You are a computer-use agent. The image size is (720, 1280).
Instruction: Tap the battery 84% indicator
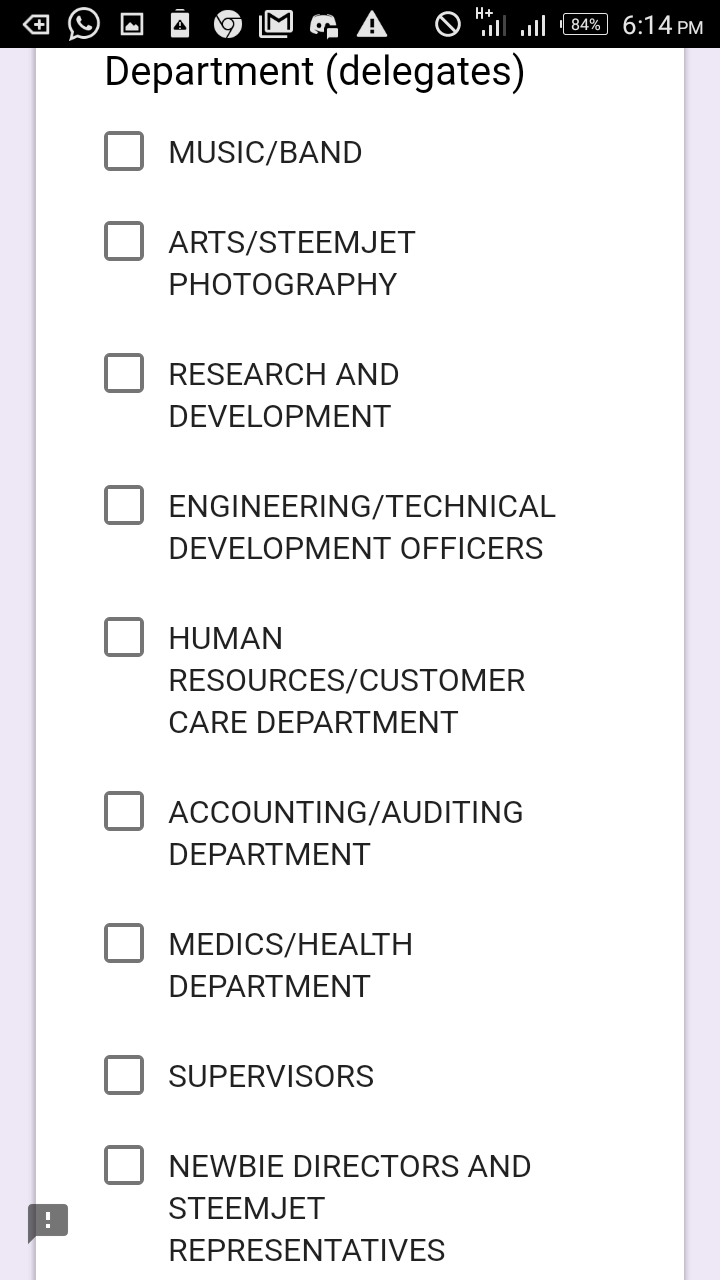585,24
